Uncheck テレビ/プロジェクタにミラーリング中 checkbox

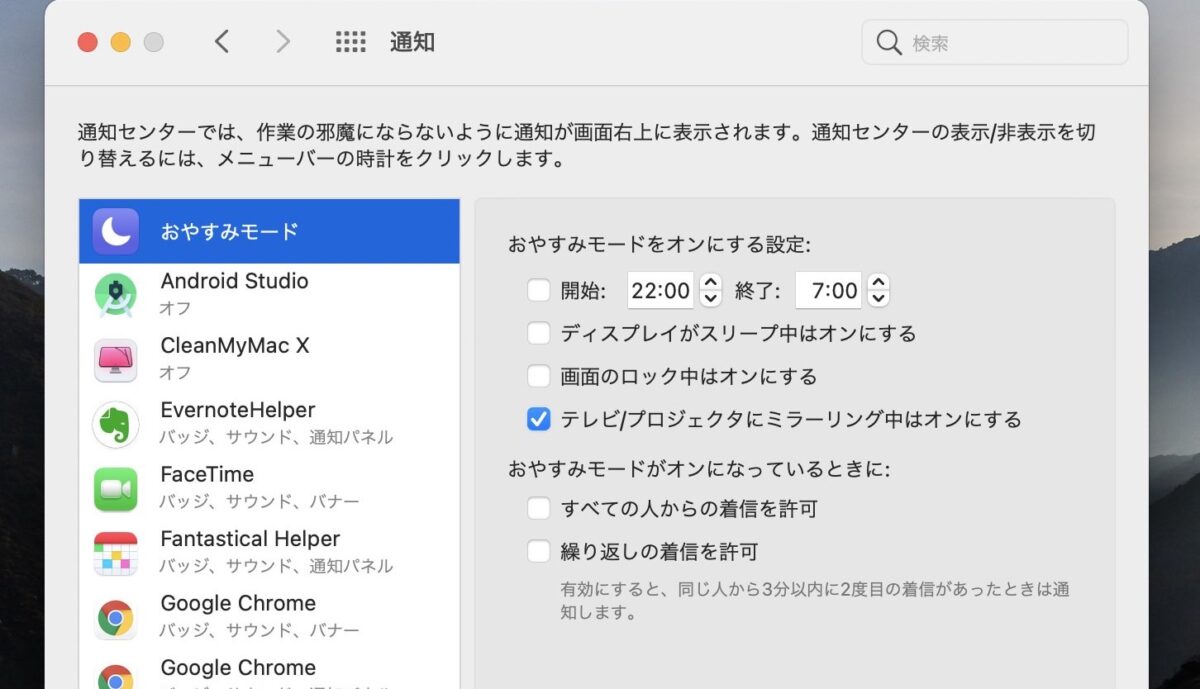(539, 419)
